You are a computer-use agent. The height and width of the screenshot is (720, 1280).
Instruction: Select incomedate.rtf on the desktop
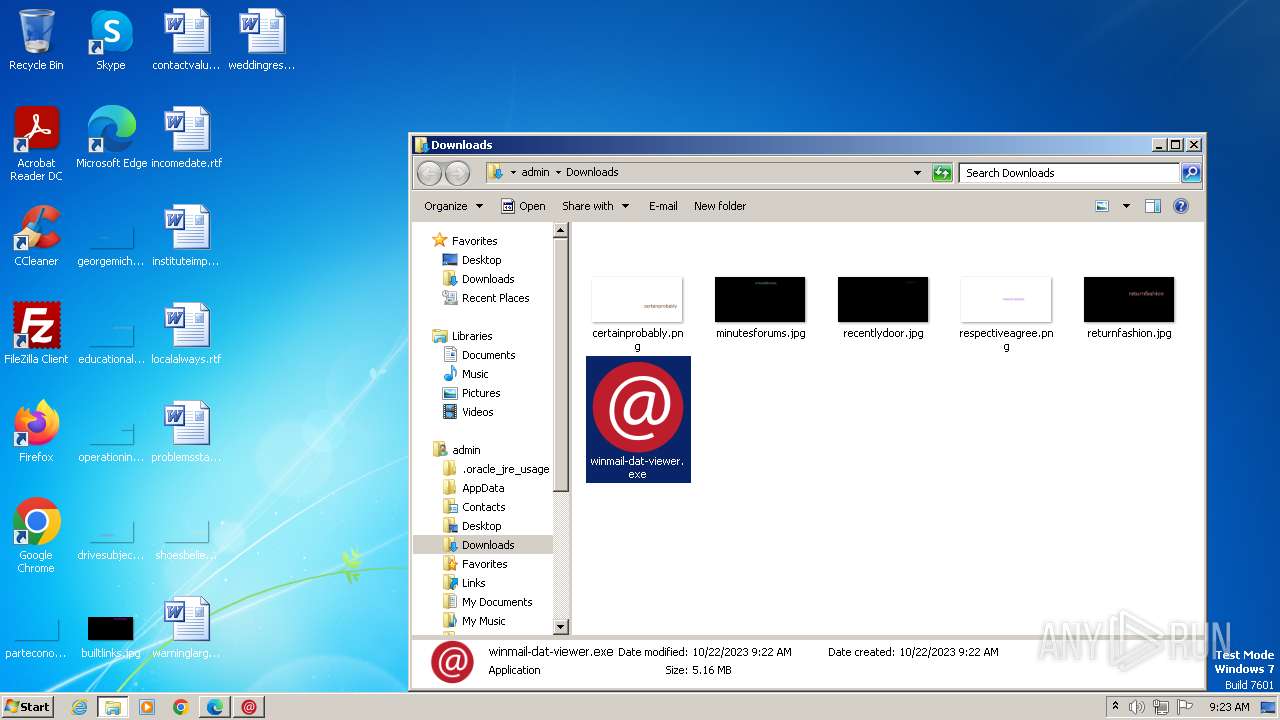point(187,138)
